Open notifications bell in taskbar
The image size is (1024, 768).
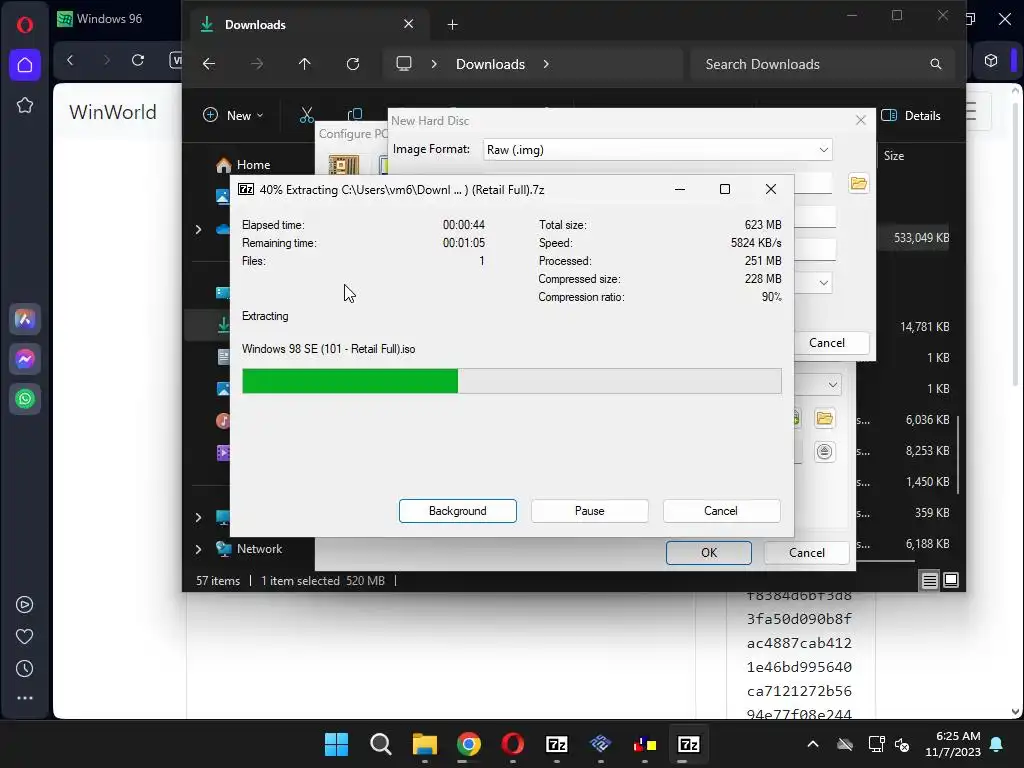(x=996, y=744)
